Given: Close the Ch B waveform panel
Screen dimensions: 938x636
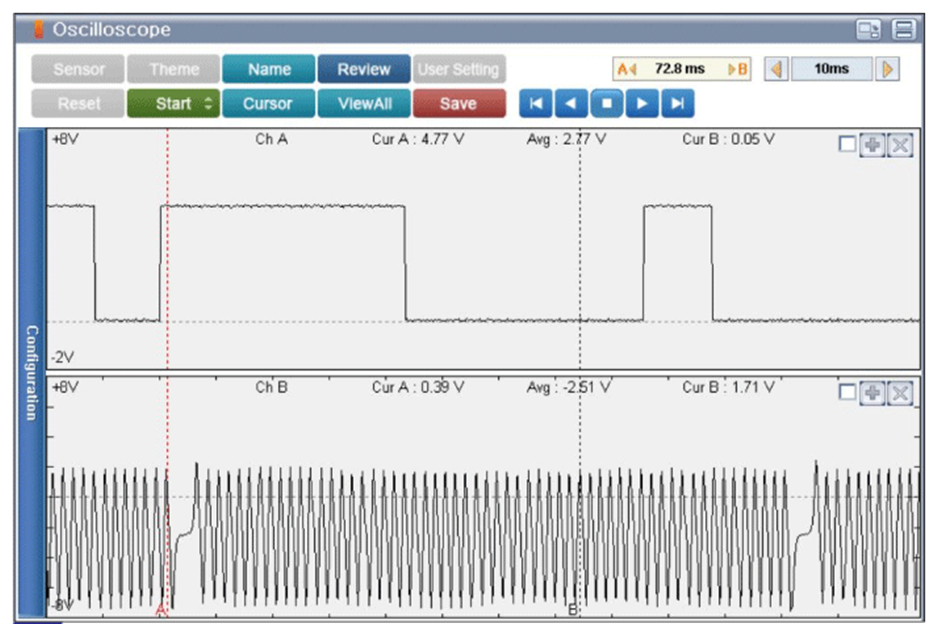Looking at the screenshot, I should (900, 393).
